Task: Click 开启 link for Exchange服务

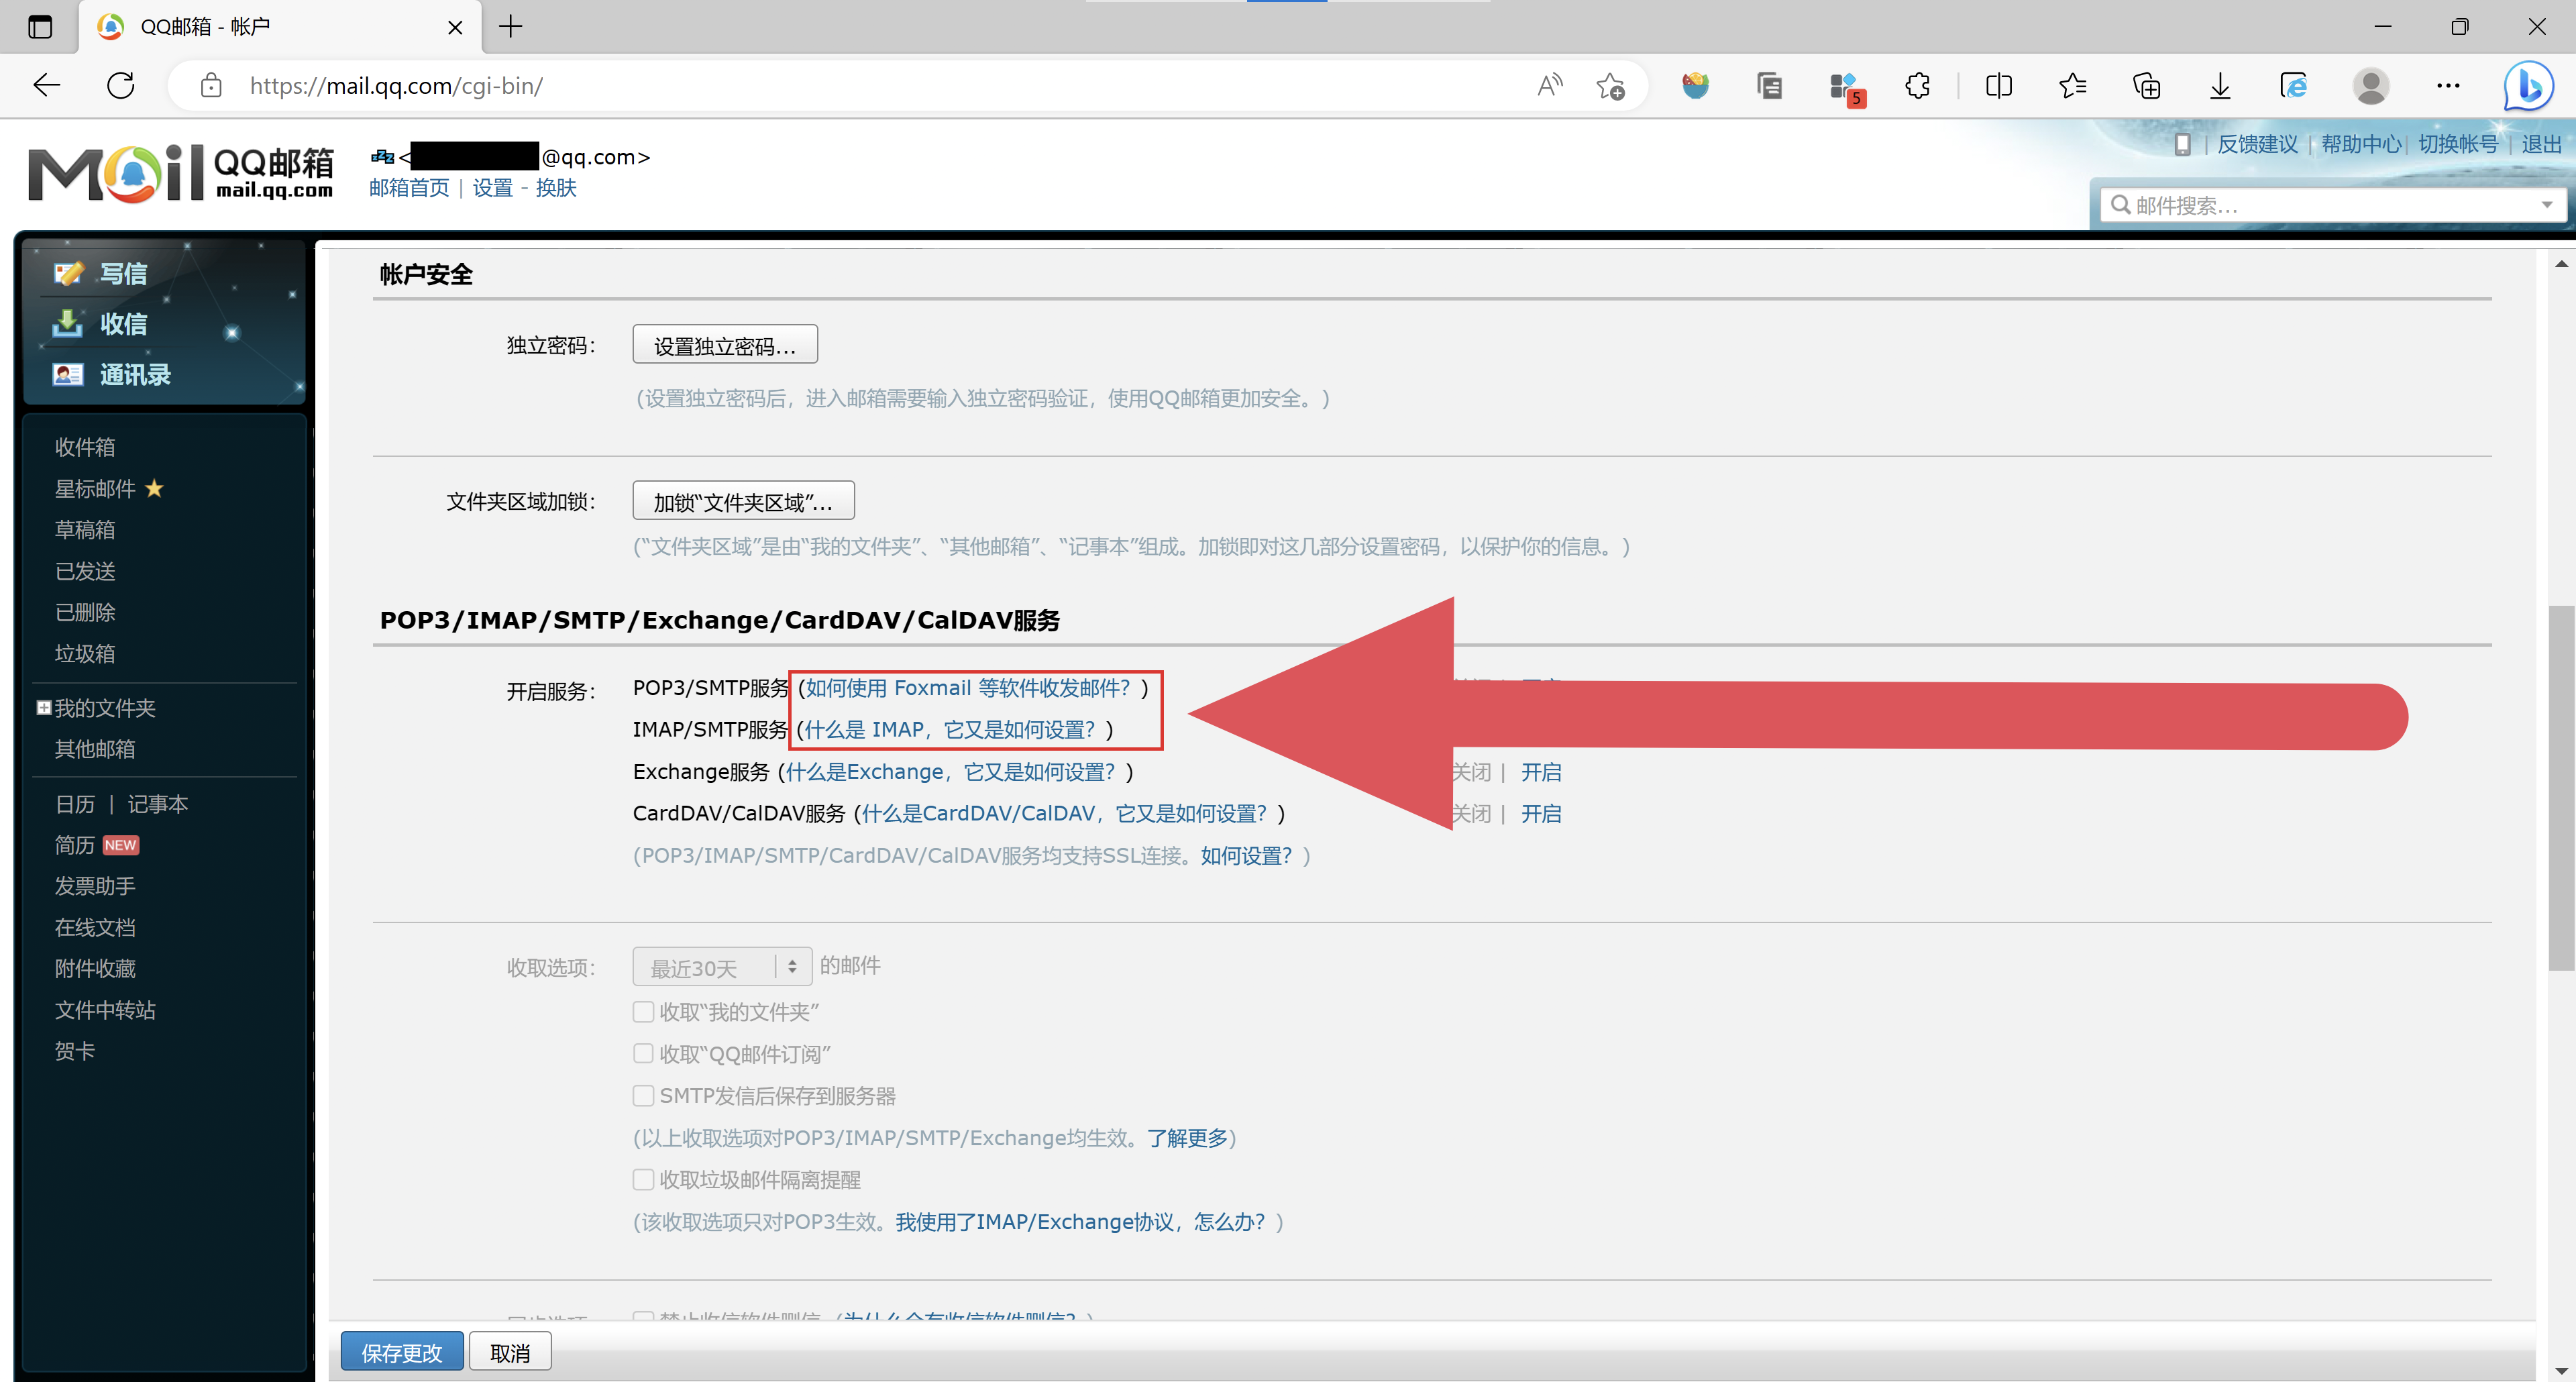Action: tap(1540, 772)
